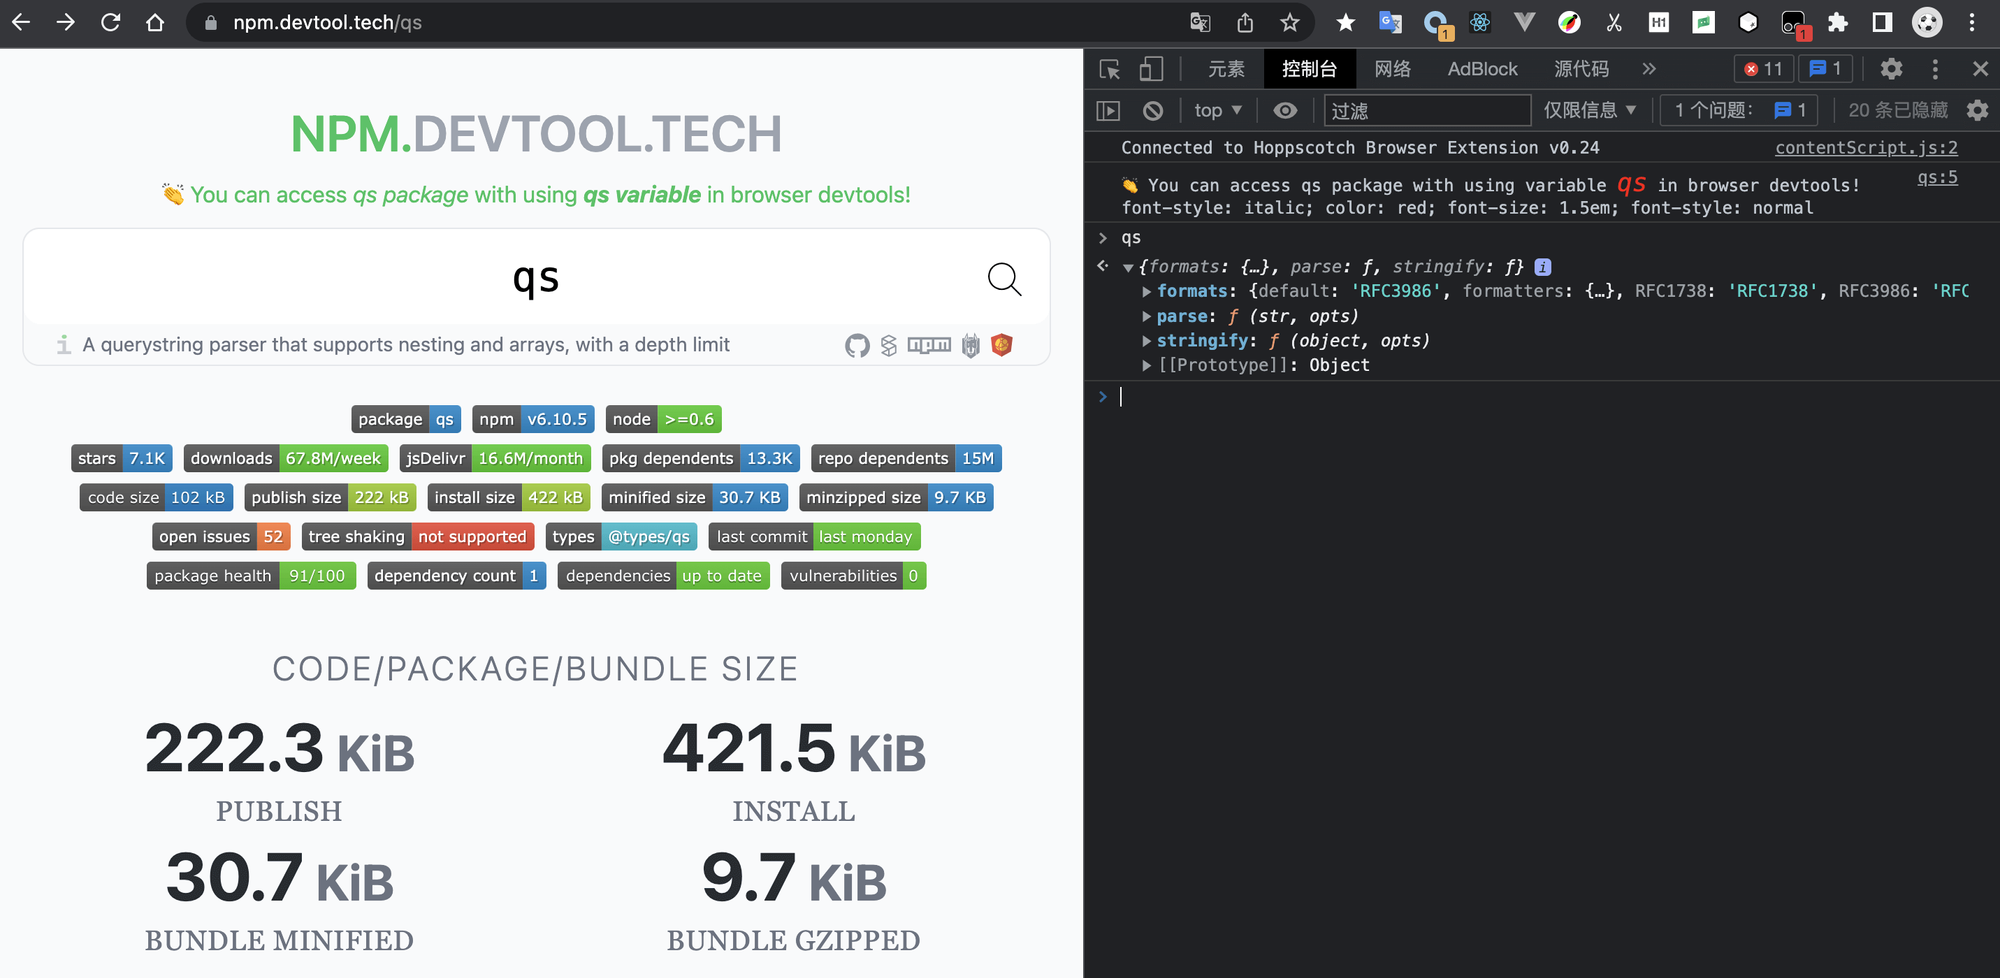The width and height of the screenshot is (2000, 978).
Task: Show more DevTools tabs with chevron
Action: click(1649, 69)
